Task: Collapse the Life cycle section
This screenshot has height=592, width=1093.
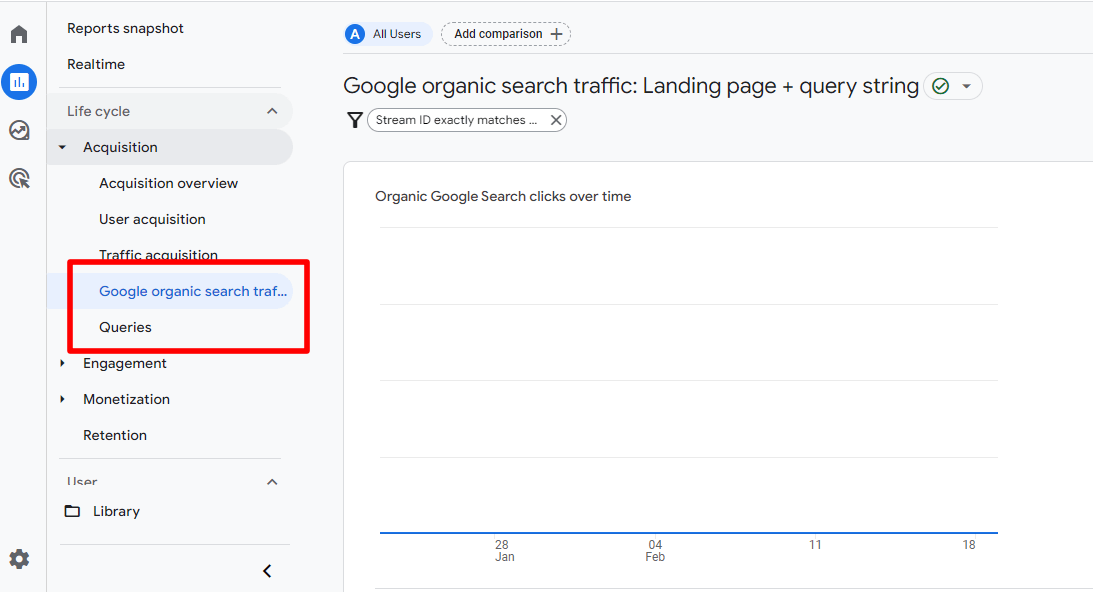Action: pyautogui.click(x=272, y=110)
